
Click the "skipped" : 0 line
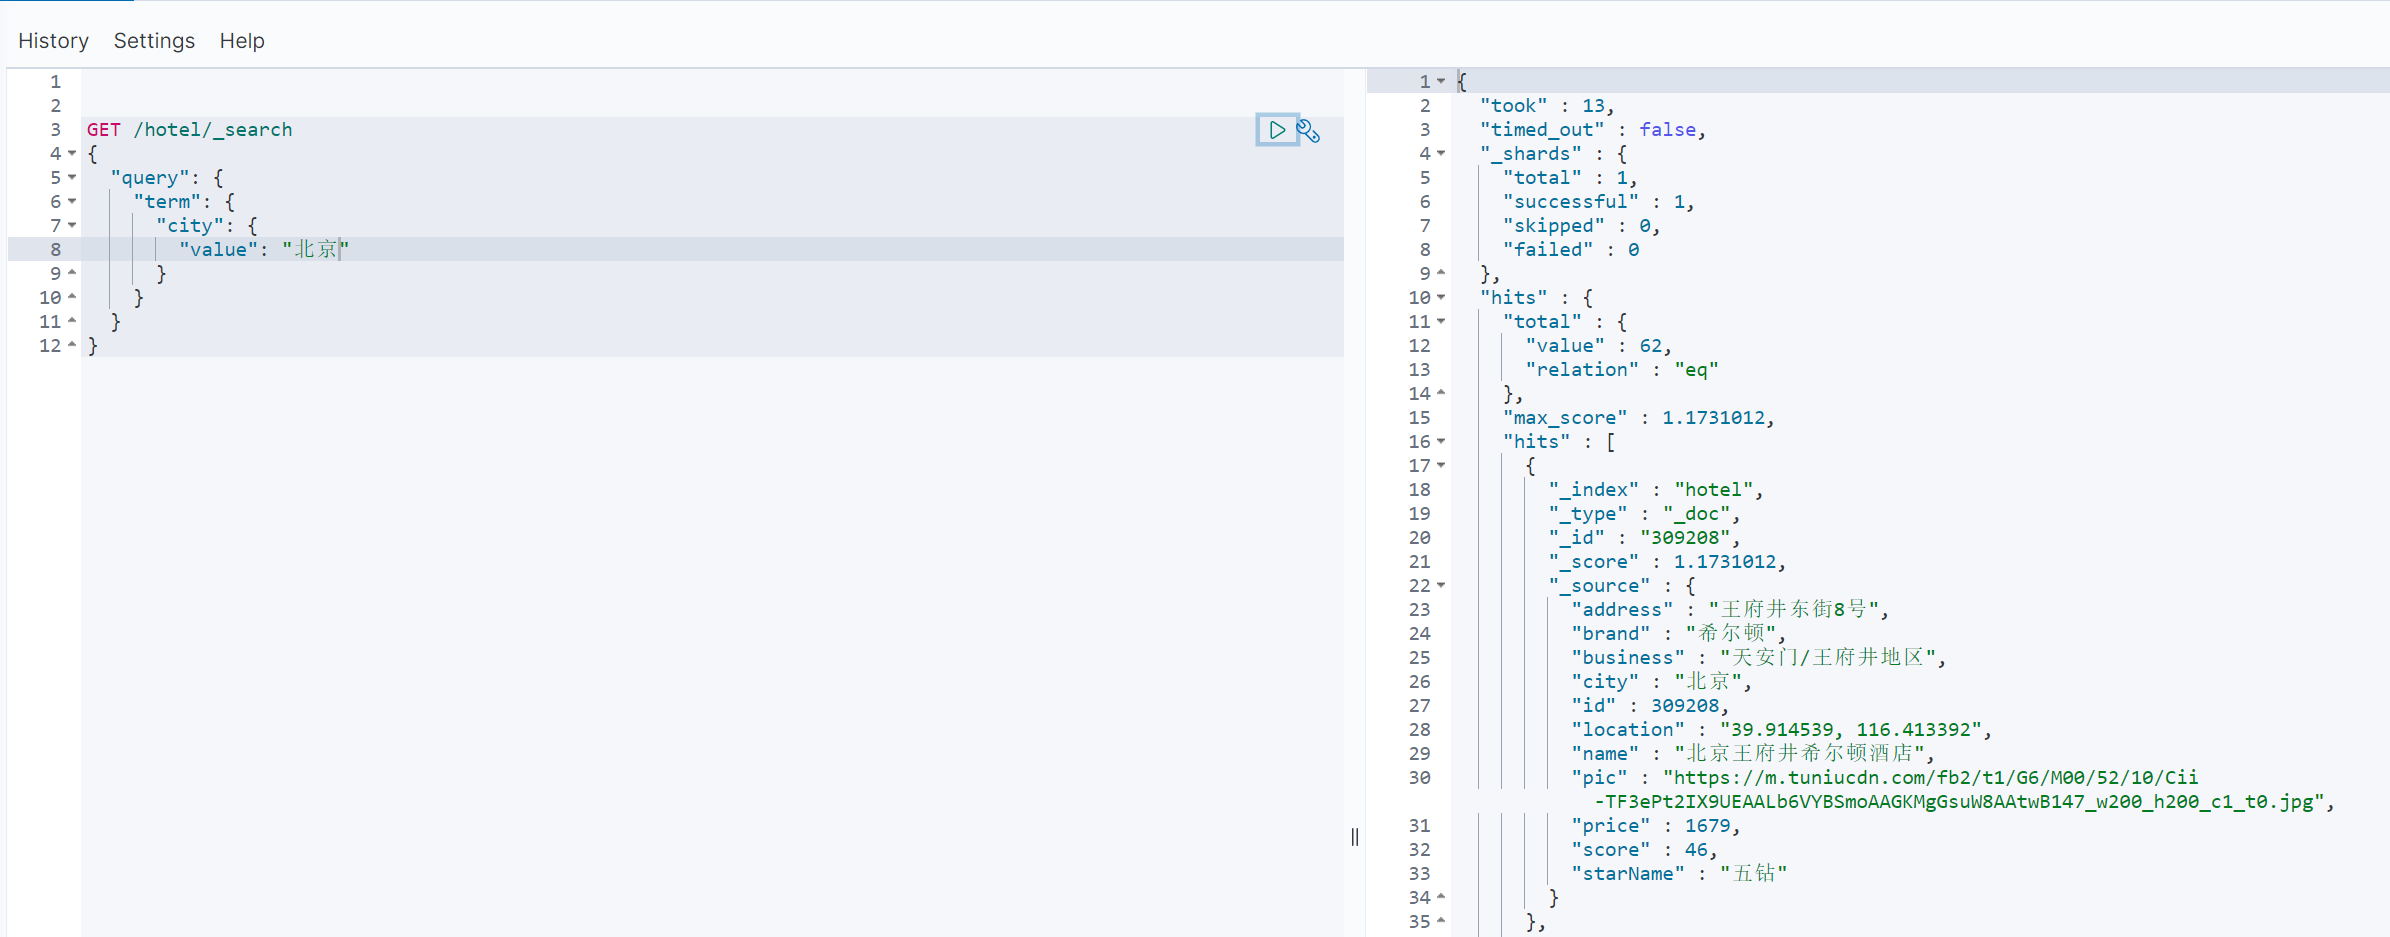tap(1582, 226)
